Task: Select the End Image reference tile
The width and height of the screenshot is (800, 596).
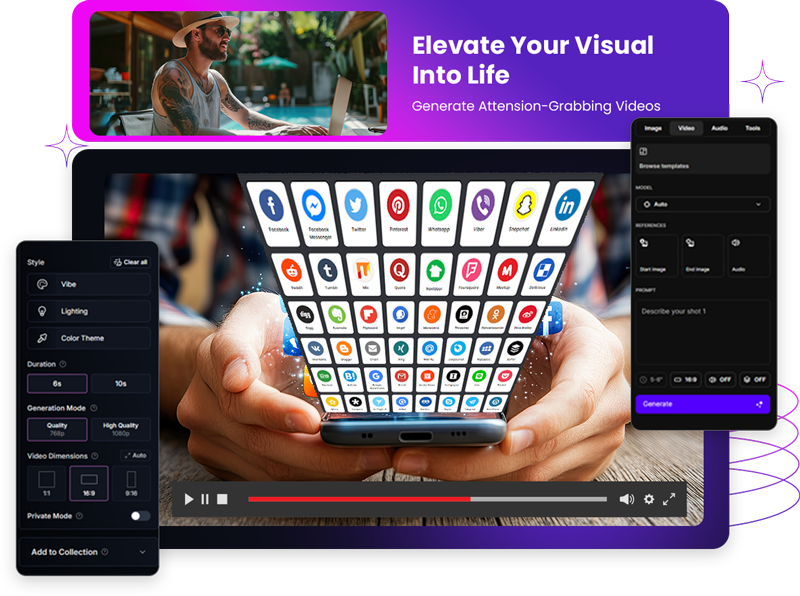Action: (x=702, y=256)
